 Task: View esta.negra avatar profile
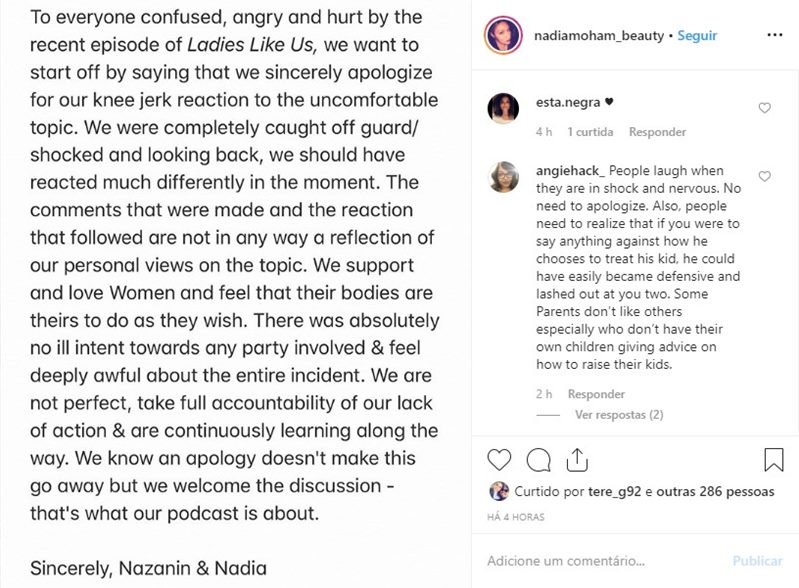pyautogui.click(x=503, y=109)
